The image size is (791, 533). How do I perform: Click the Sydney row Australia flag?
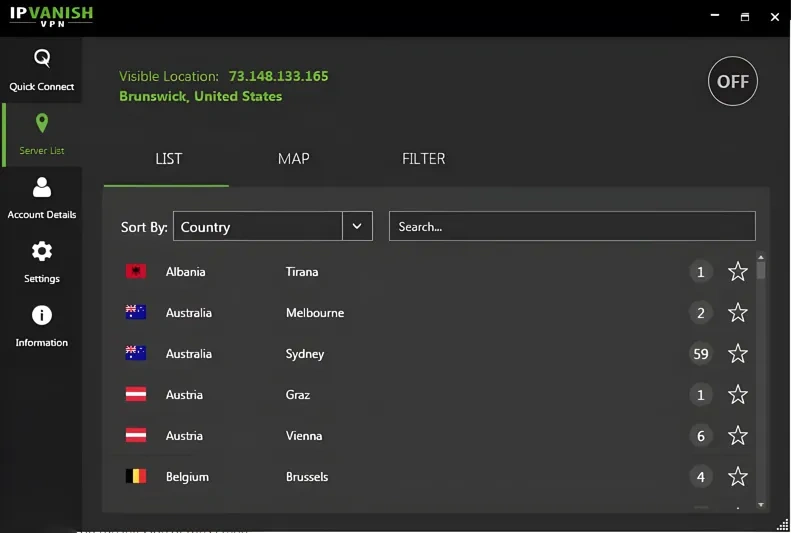[x=136, y=353]
